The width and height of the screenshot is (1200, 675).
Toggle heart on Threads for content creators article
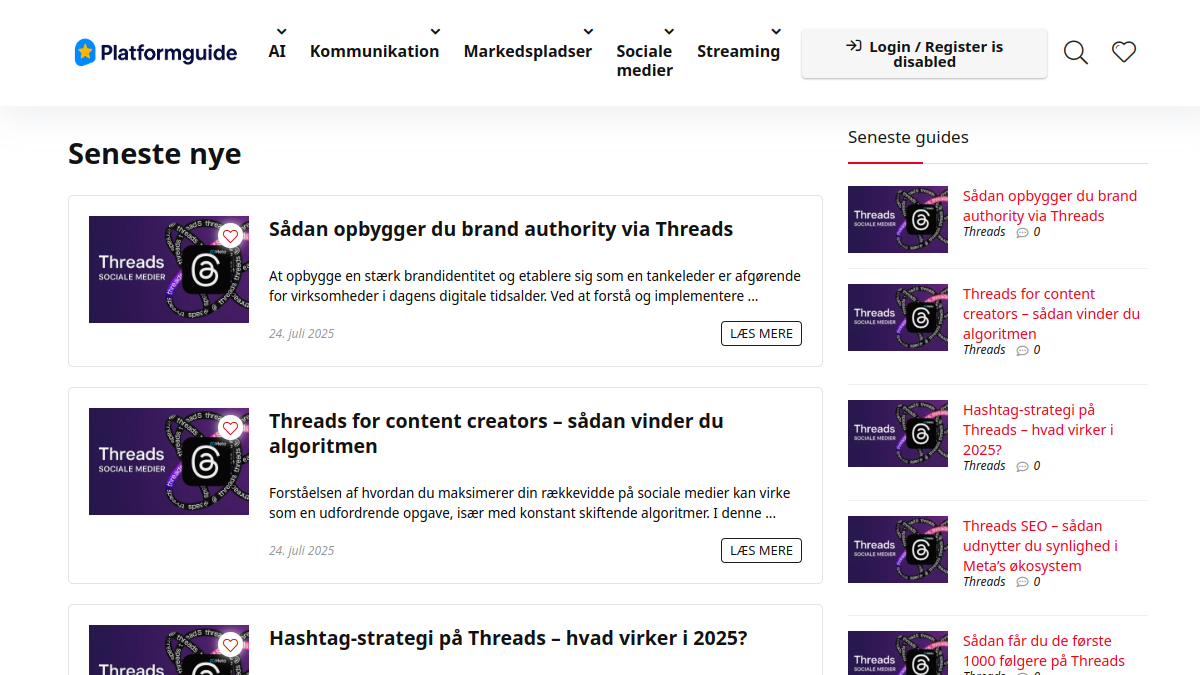point(231,428)
